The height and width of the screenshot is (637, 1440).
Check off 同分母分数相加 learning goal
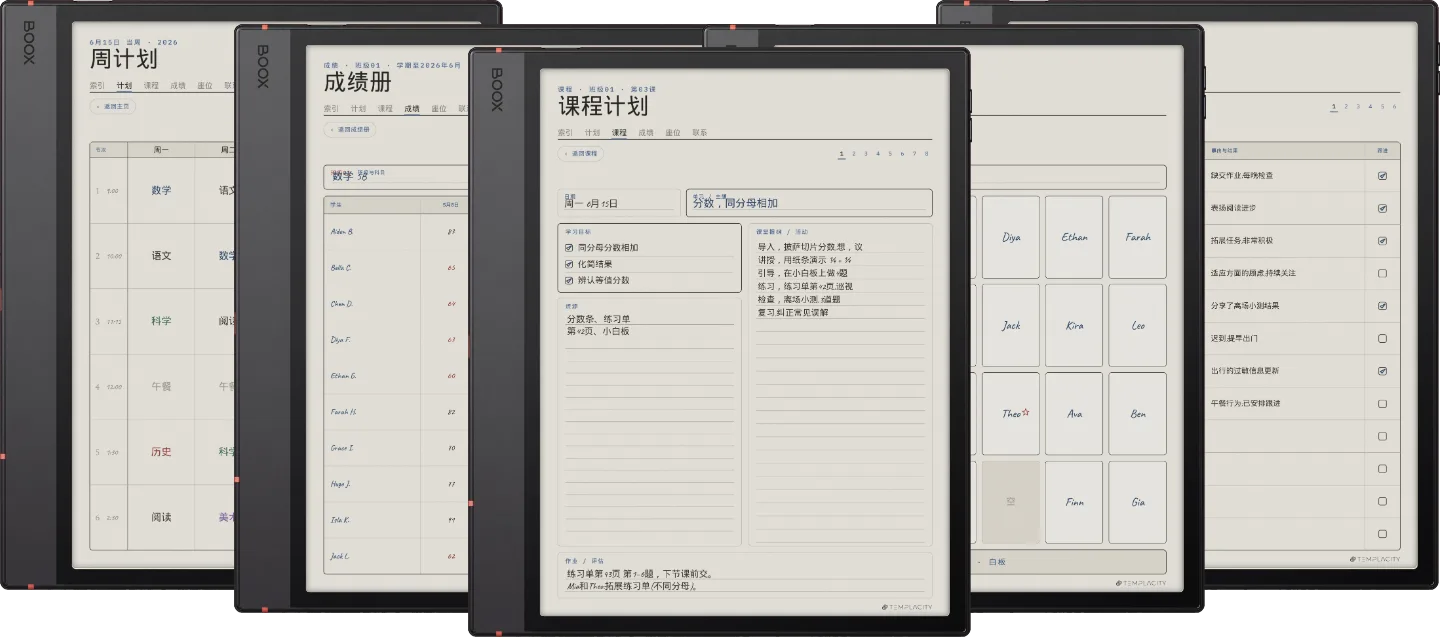[x=569, y=247]
